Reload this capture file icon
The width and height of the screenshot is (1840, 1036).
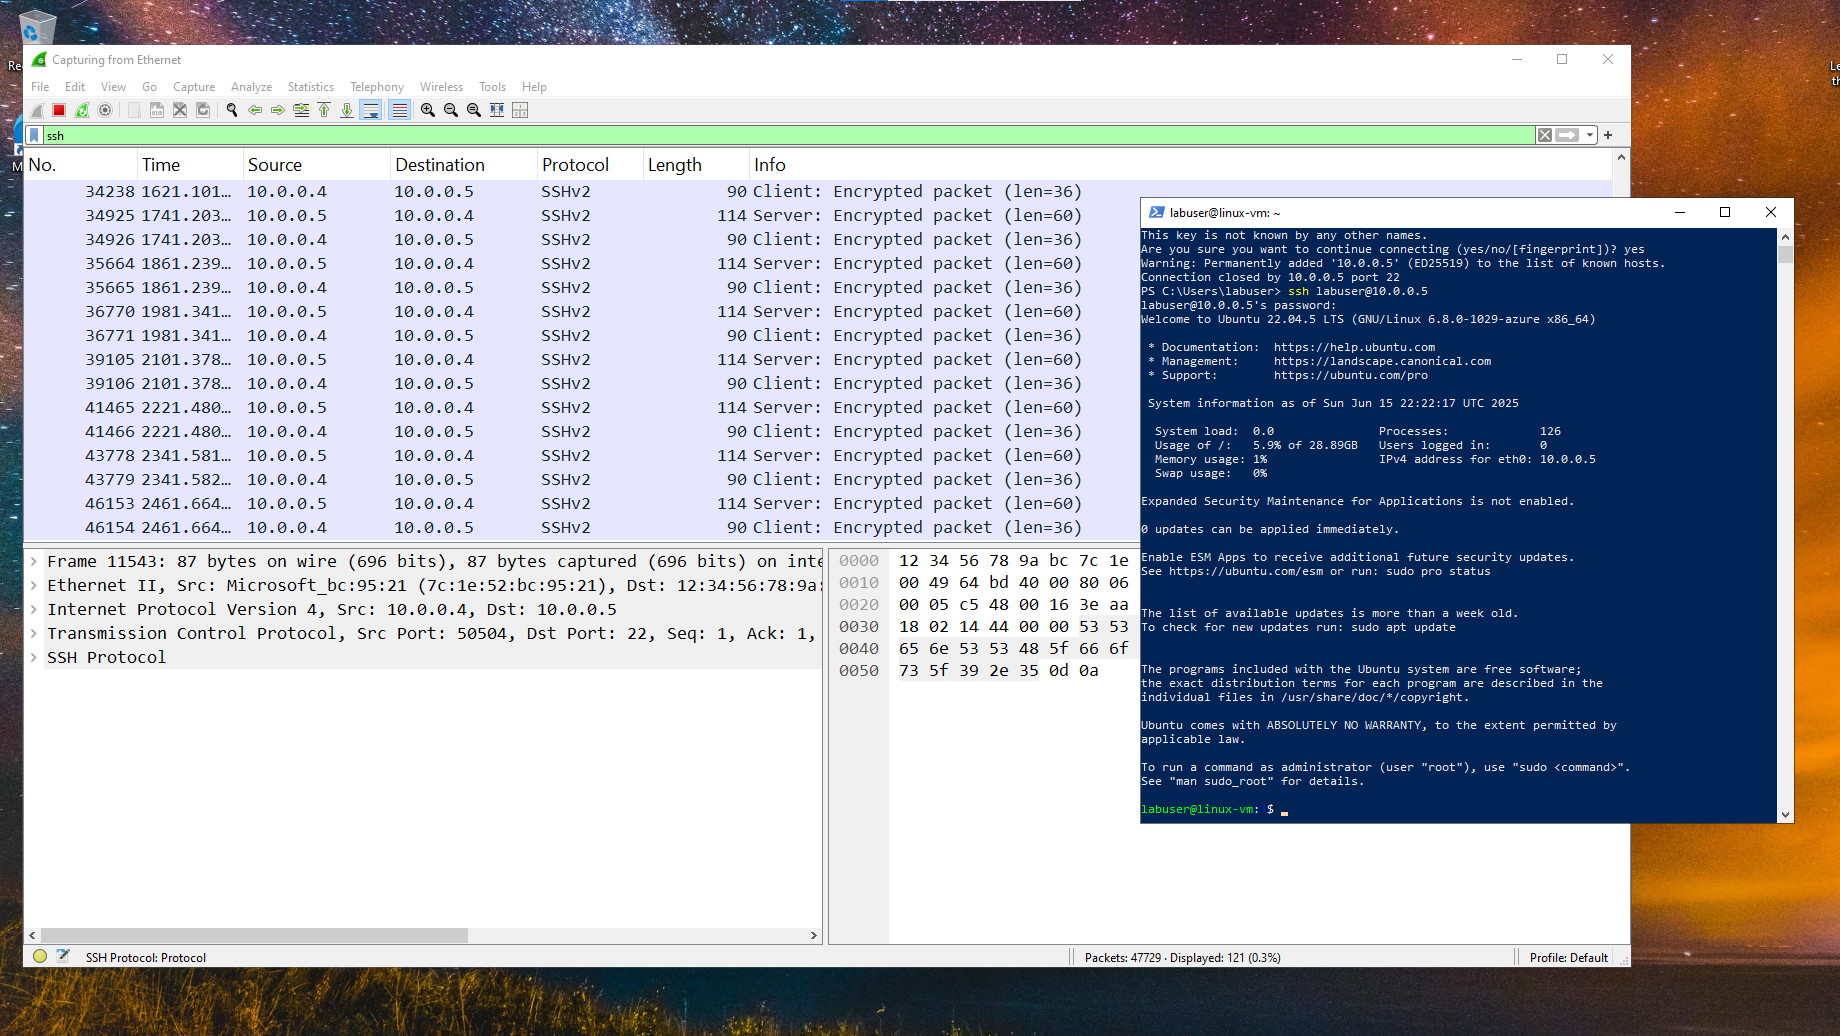coord(203,110)
